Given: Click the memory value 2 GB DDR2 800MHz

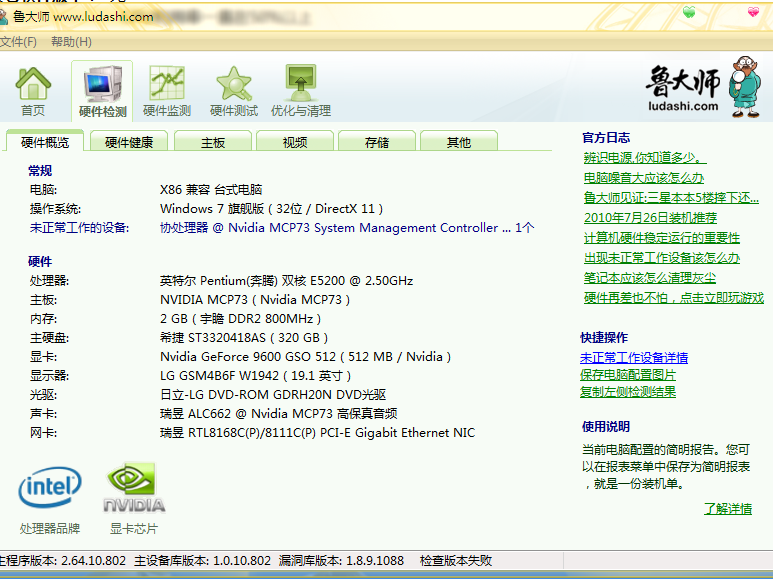Looking at the screenshot, I should point(241,319).
